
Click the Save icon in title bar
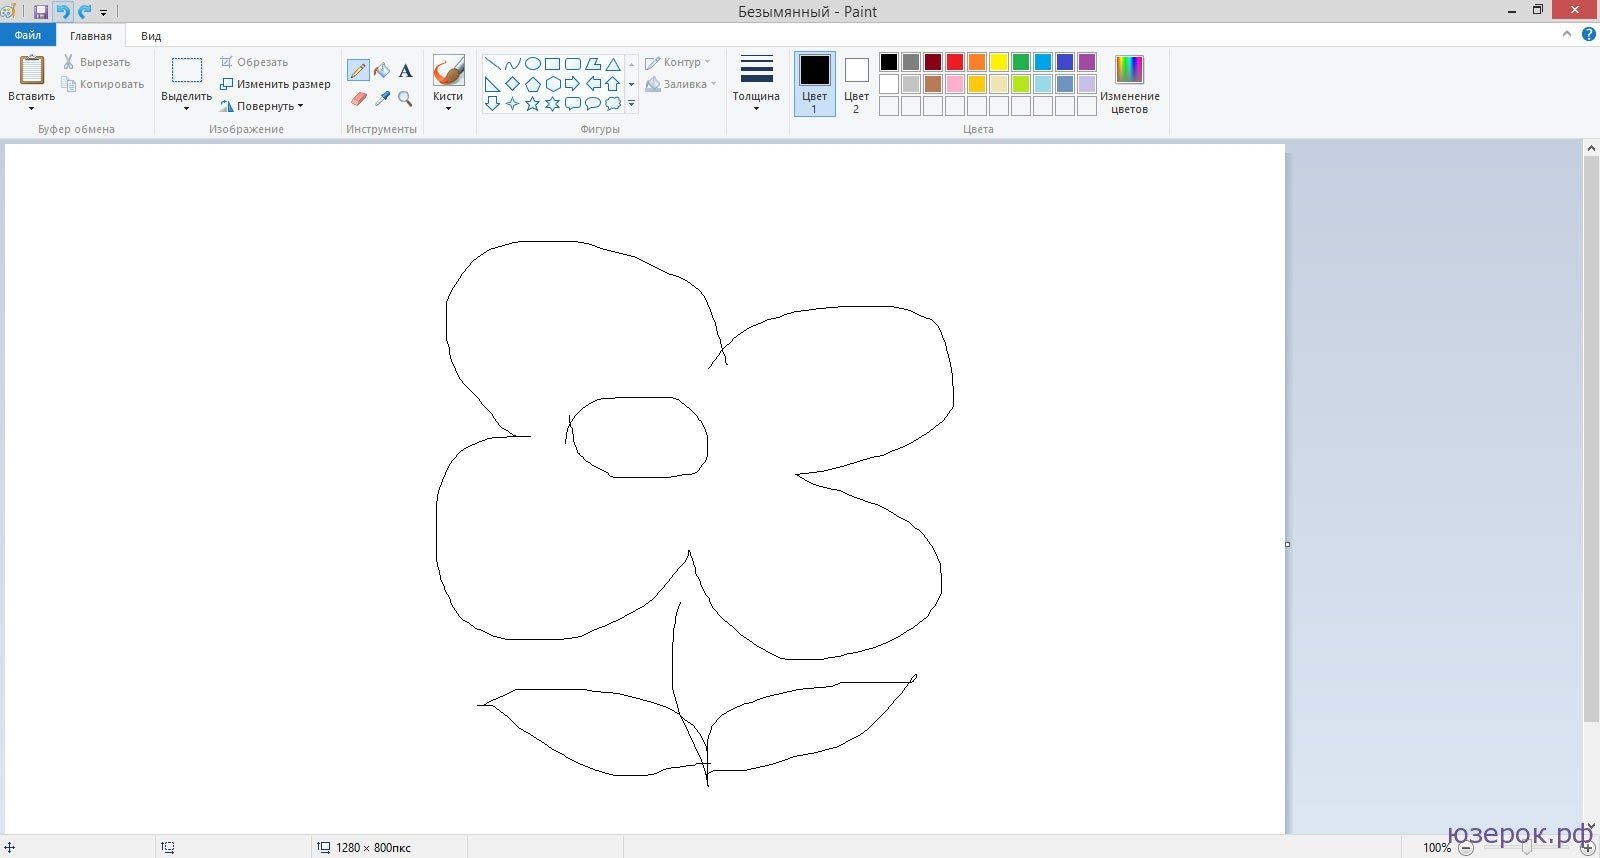41,12
